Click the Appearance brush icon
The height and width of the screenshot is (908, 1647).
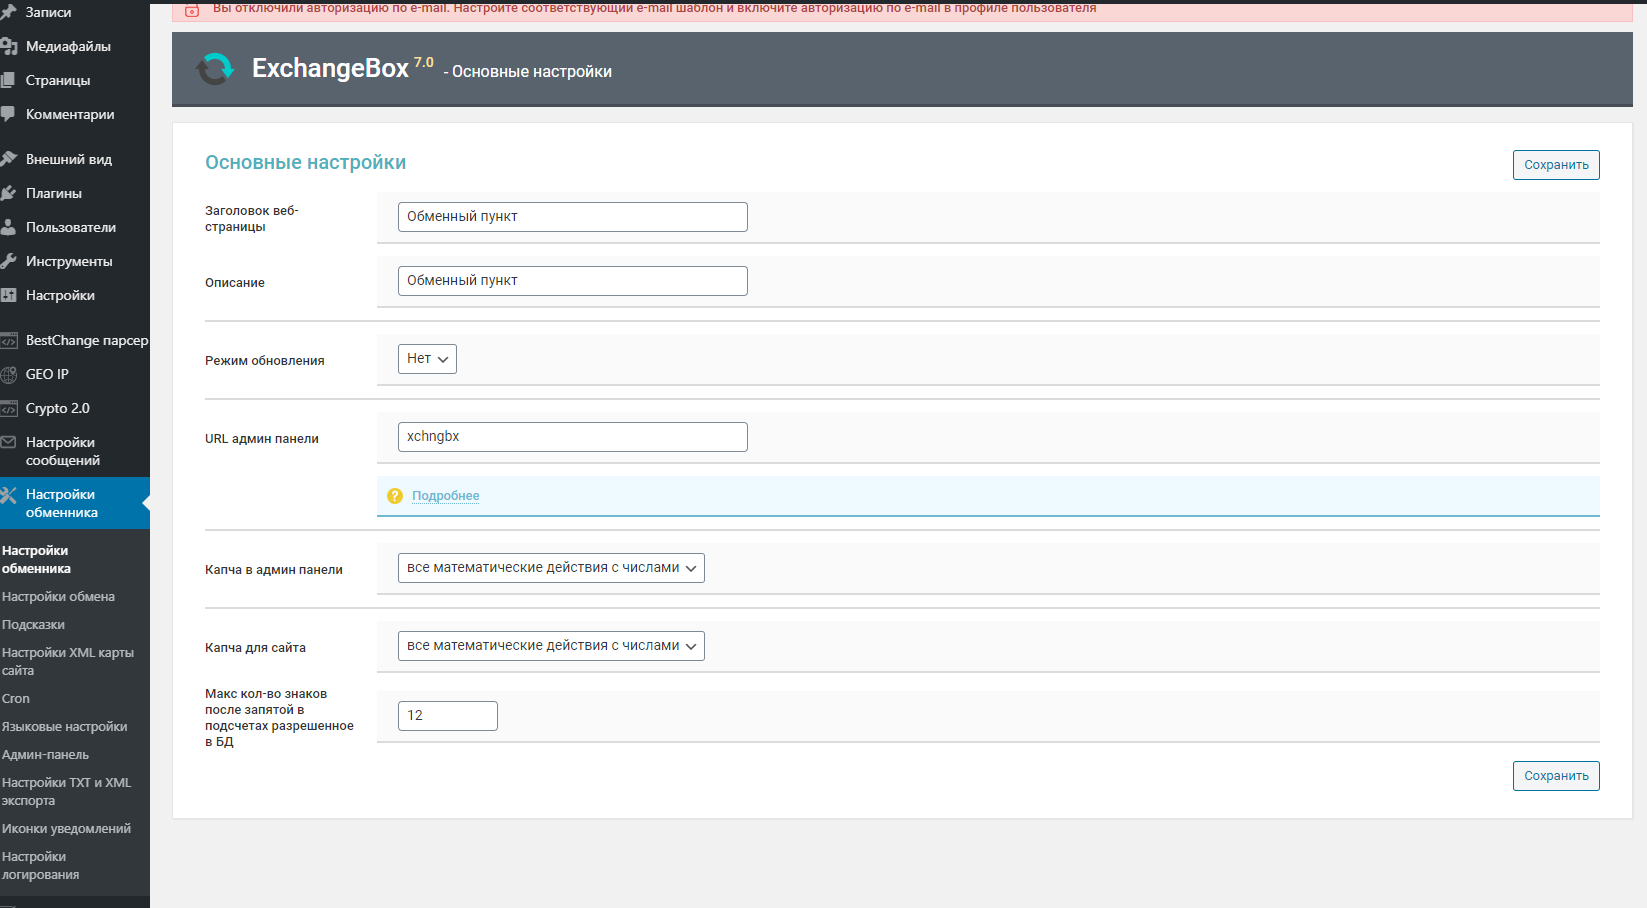coord(9,159)
